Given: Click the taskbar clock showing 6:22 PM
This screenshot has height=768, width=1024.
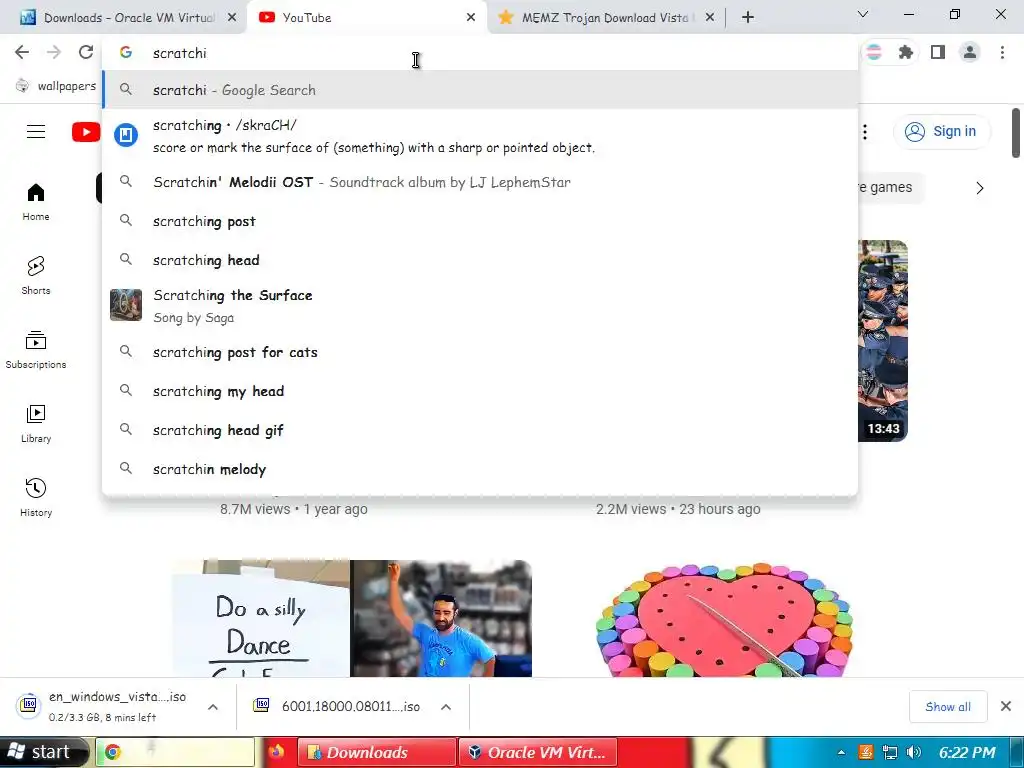Looking at the screenshot, I should point(967,752).
